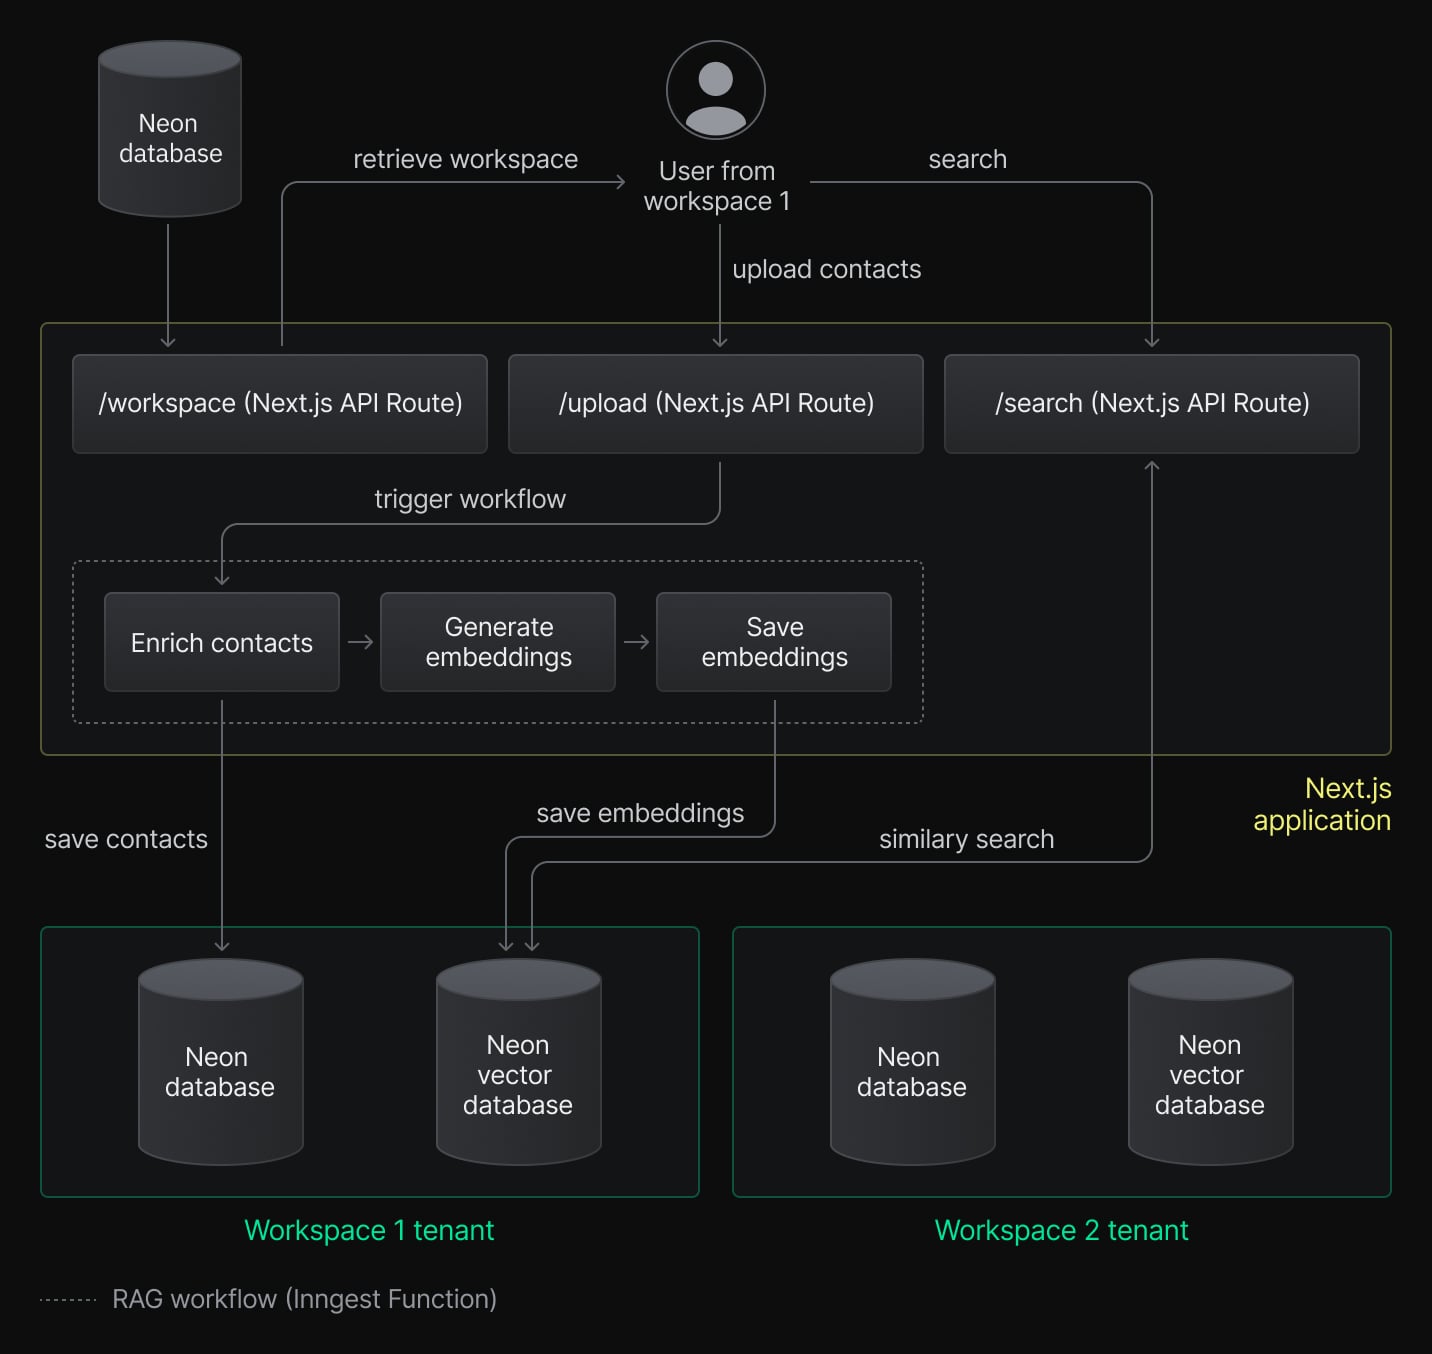Image resolution: width=1432 pixels, height=1354 pixels.
Task: Click arrow between Generate embeddings and Save embeddings
Action: click(636, 642)
